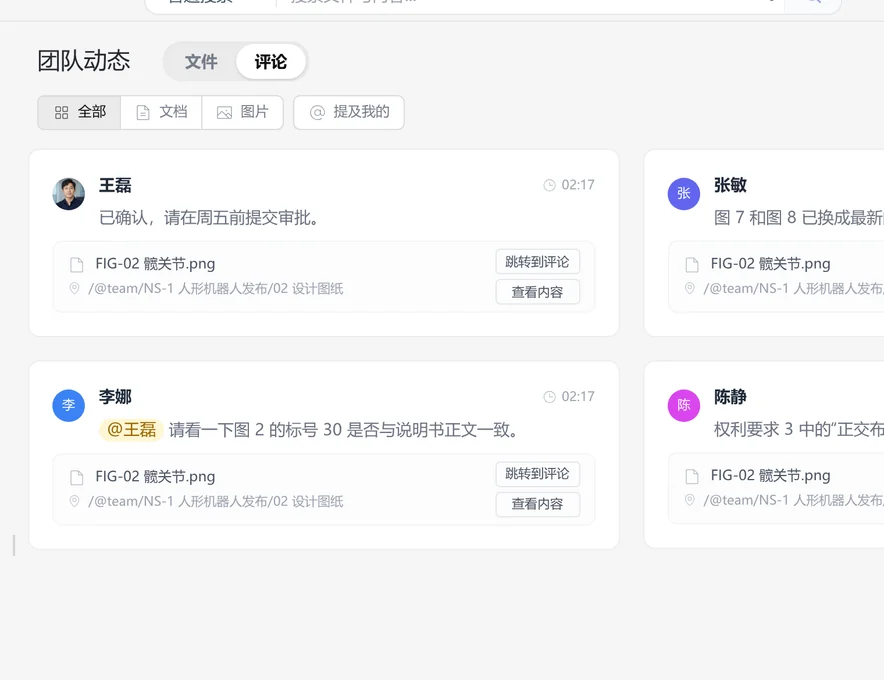The image size is (884, 680).
Task: Click 张敏's comment about 图 7 和图 8
Action: pos(799,218)
